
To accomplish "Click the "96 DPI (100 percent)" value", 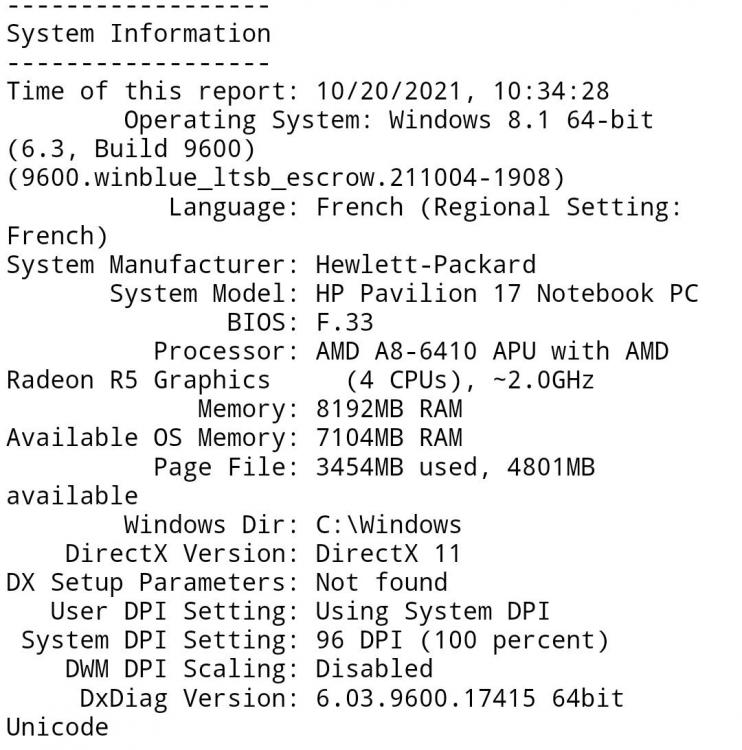I will pyautogui.click(x=462, y=640).
